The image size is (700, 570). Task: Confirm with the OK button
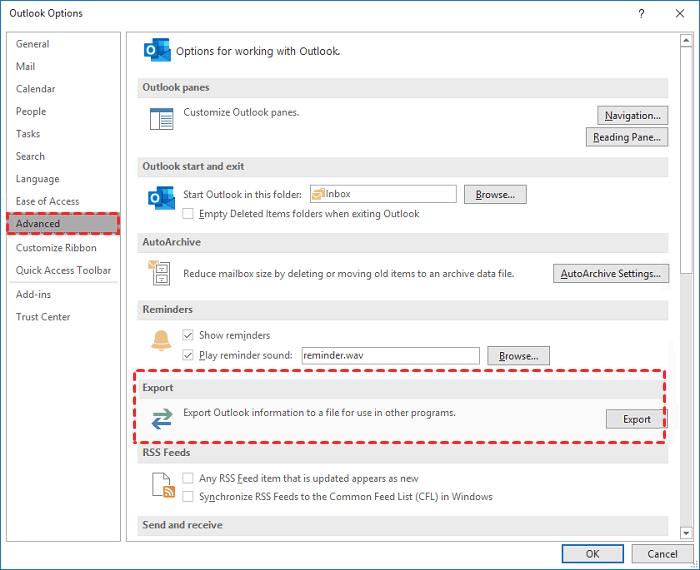tap(592, 554)
